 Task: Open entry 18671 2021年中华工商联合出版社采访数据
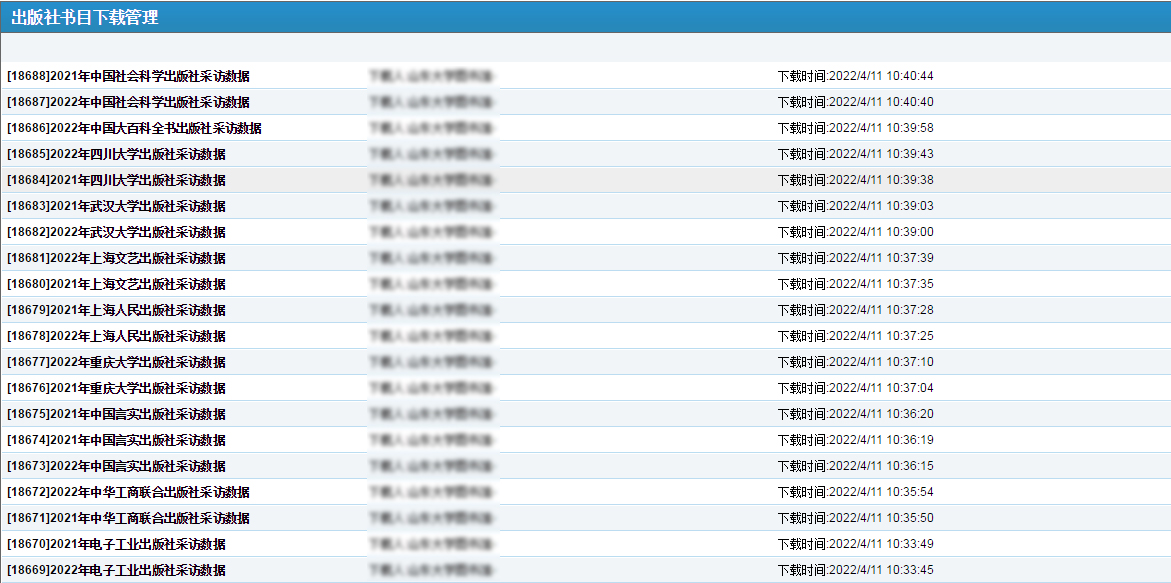pos(128,518)
